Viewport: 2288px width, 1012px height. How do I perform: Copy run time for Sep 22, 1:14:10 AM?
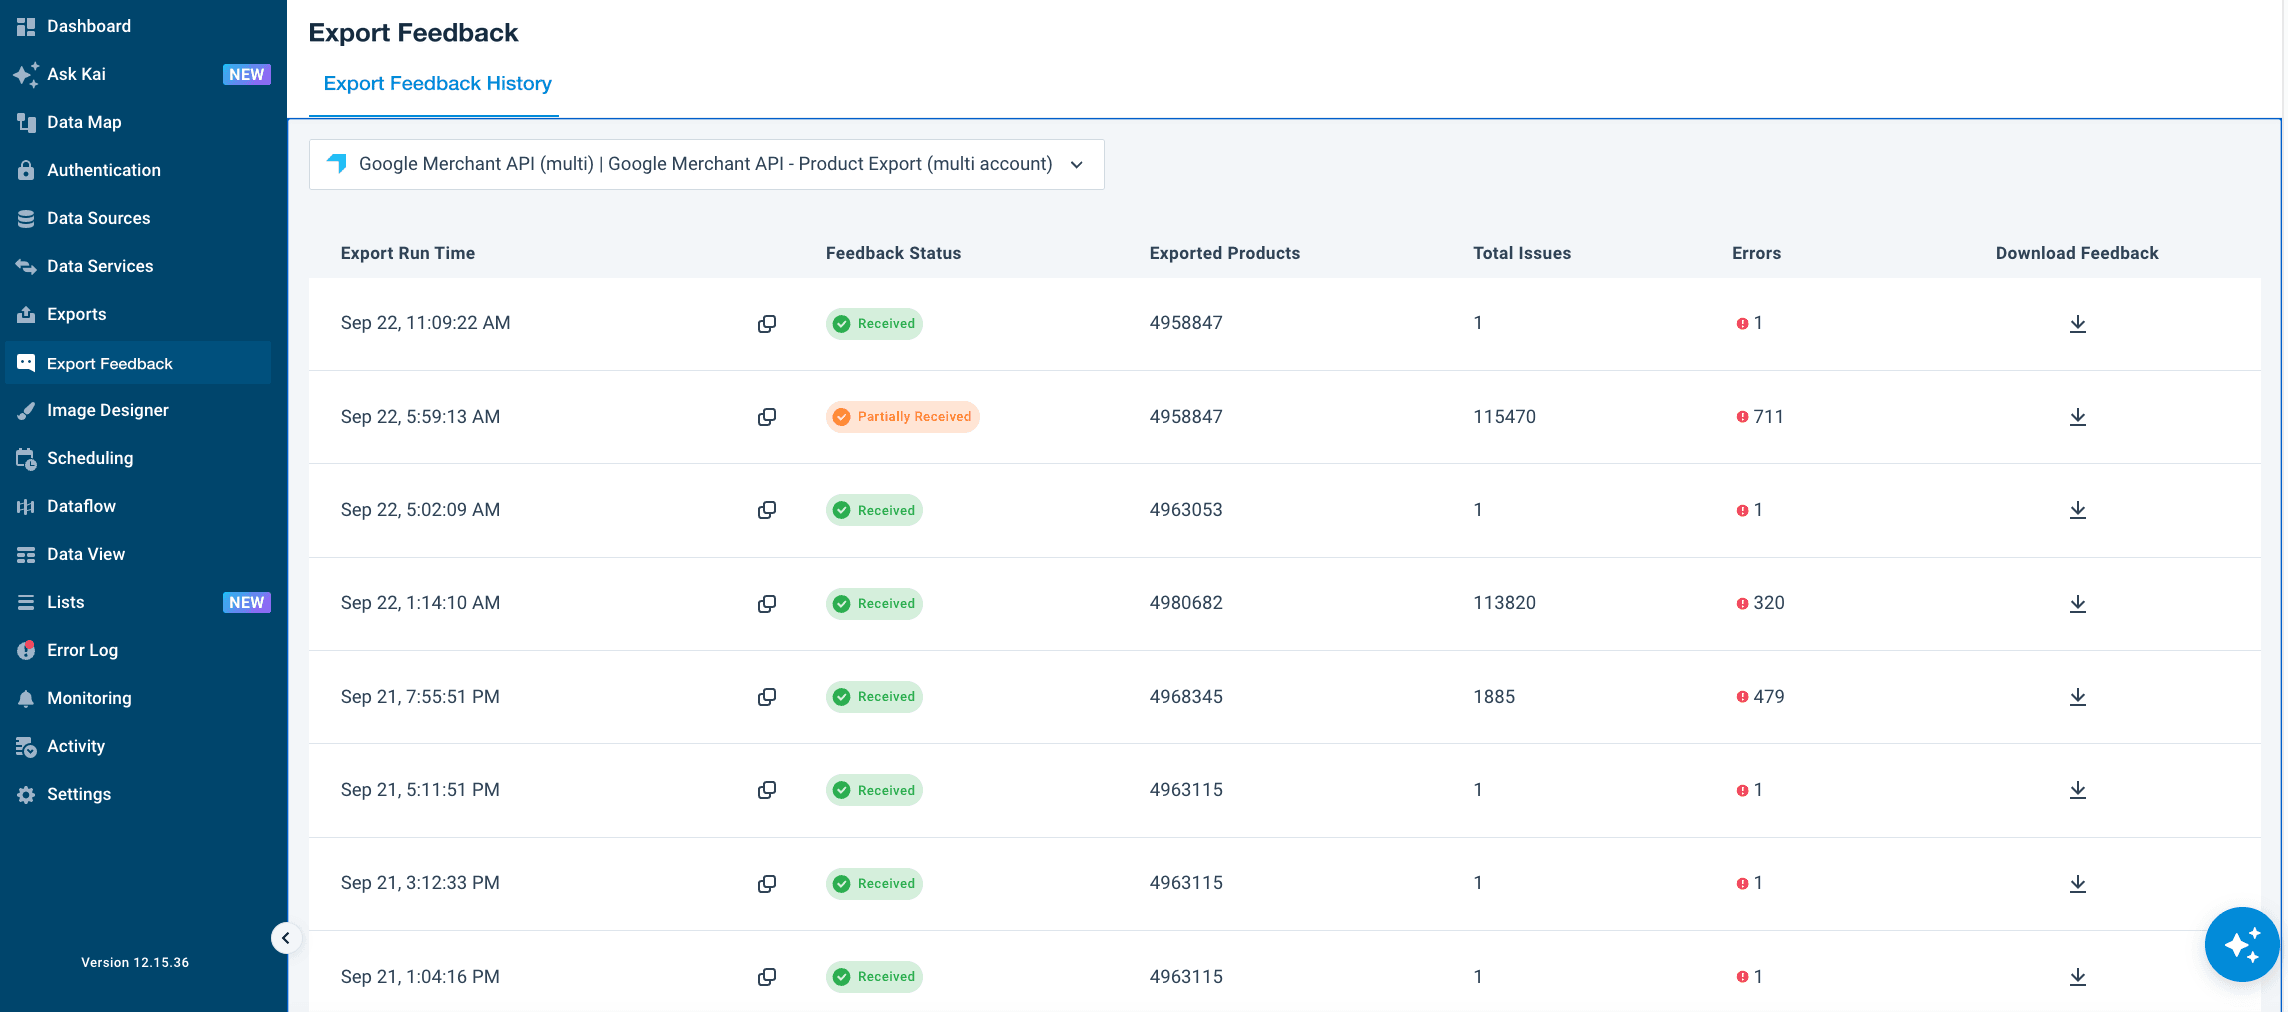tap(767, 604)
